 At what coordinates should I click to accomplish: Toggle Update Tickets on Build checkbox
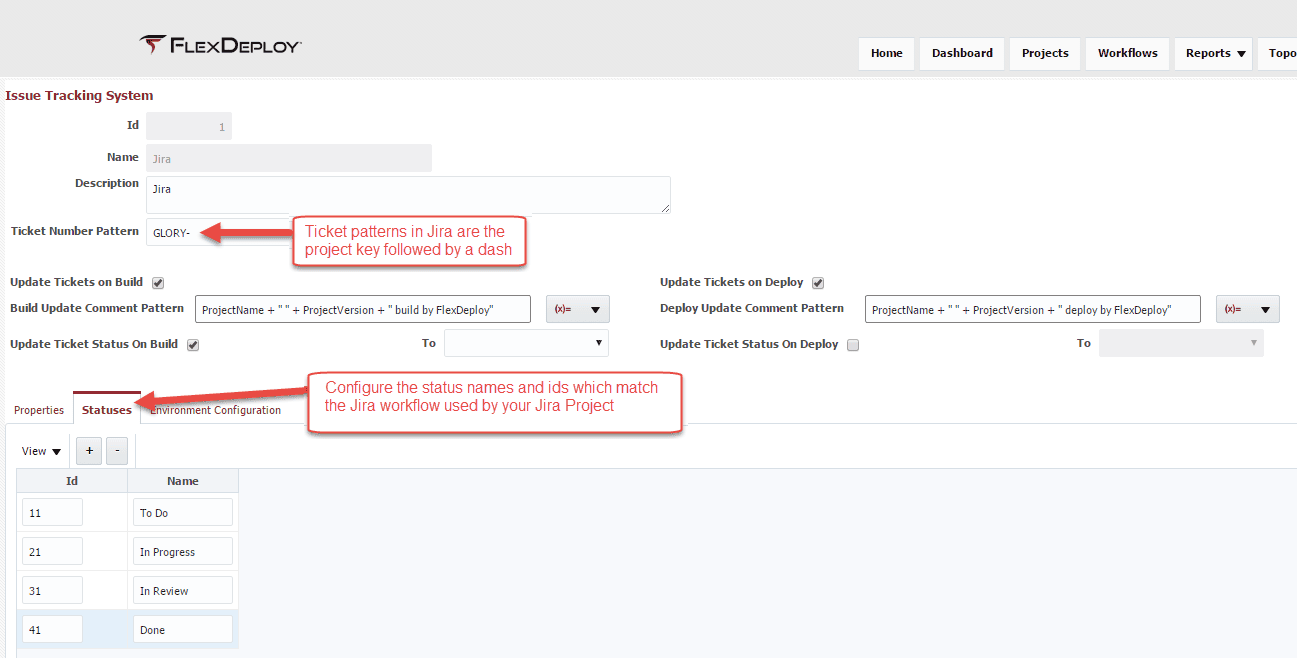point(158,283)
